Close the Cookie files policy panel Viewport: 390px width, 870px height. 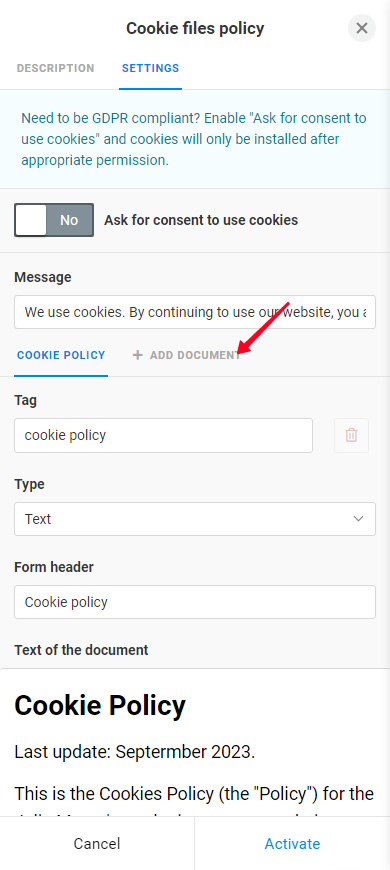(362, 28)
